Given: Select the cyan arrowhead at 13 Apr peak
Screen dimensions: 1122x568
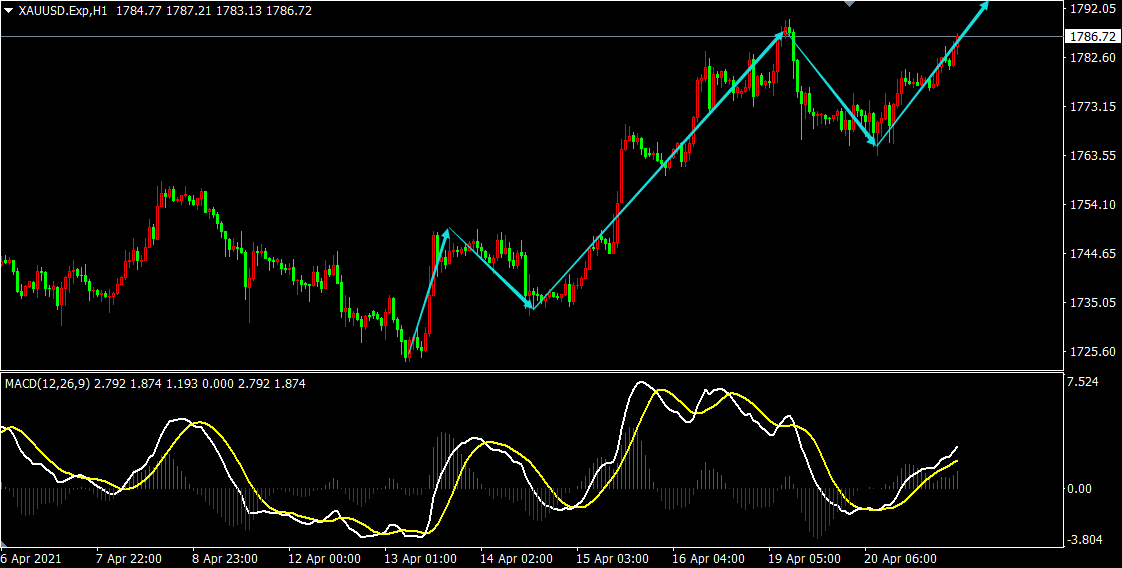Looking at the screenshot, I should pos(445,233).
